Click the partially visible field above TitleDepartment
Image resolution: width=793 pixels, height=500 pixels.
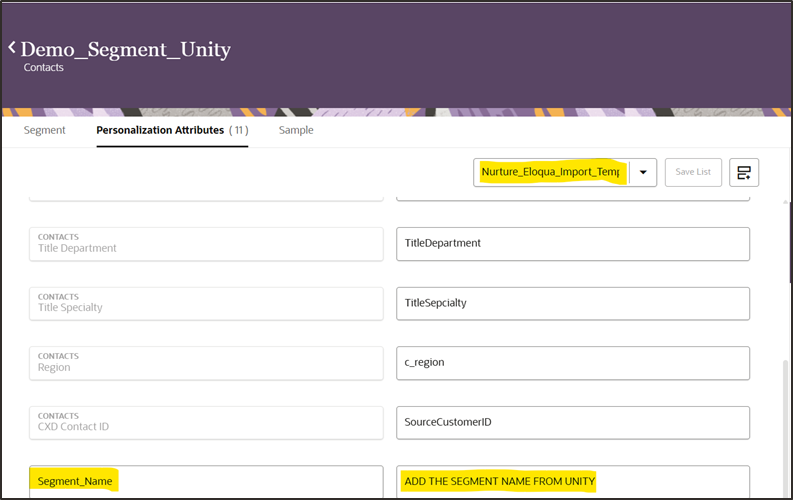tap(573, 196)
